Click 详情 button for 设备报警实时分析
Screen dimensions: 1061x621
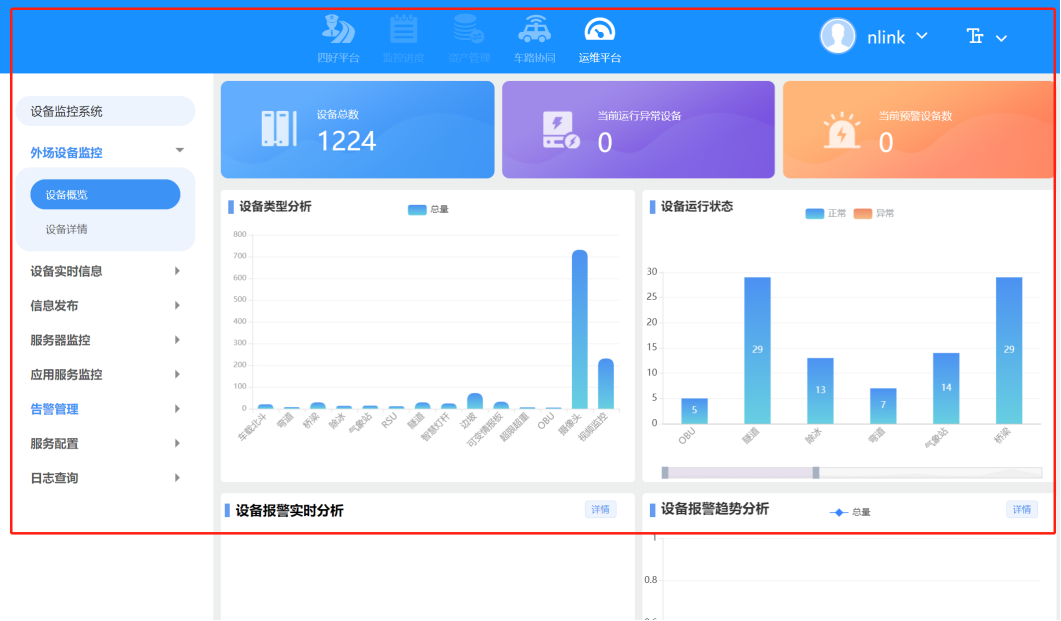tap(600, 509)
